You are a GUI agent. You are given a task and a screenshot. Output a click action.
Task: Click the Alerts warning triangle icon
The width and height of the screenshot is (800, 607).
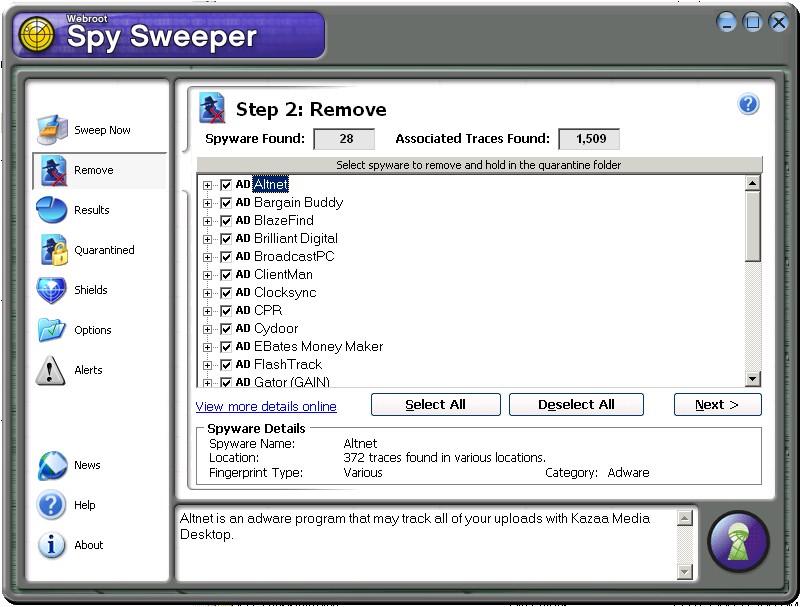pyautogui.click(x=50, y=370)
